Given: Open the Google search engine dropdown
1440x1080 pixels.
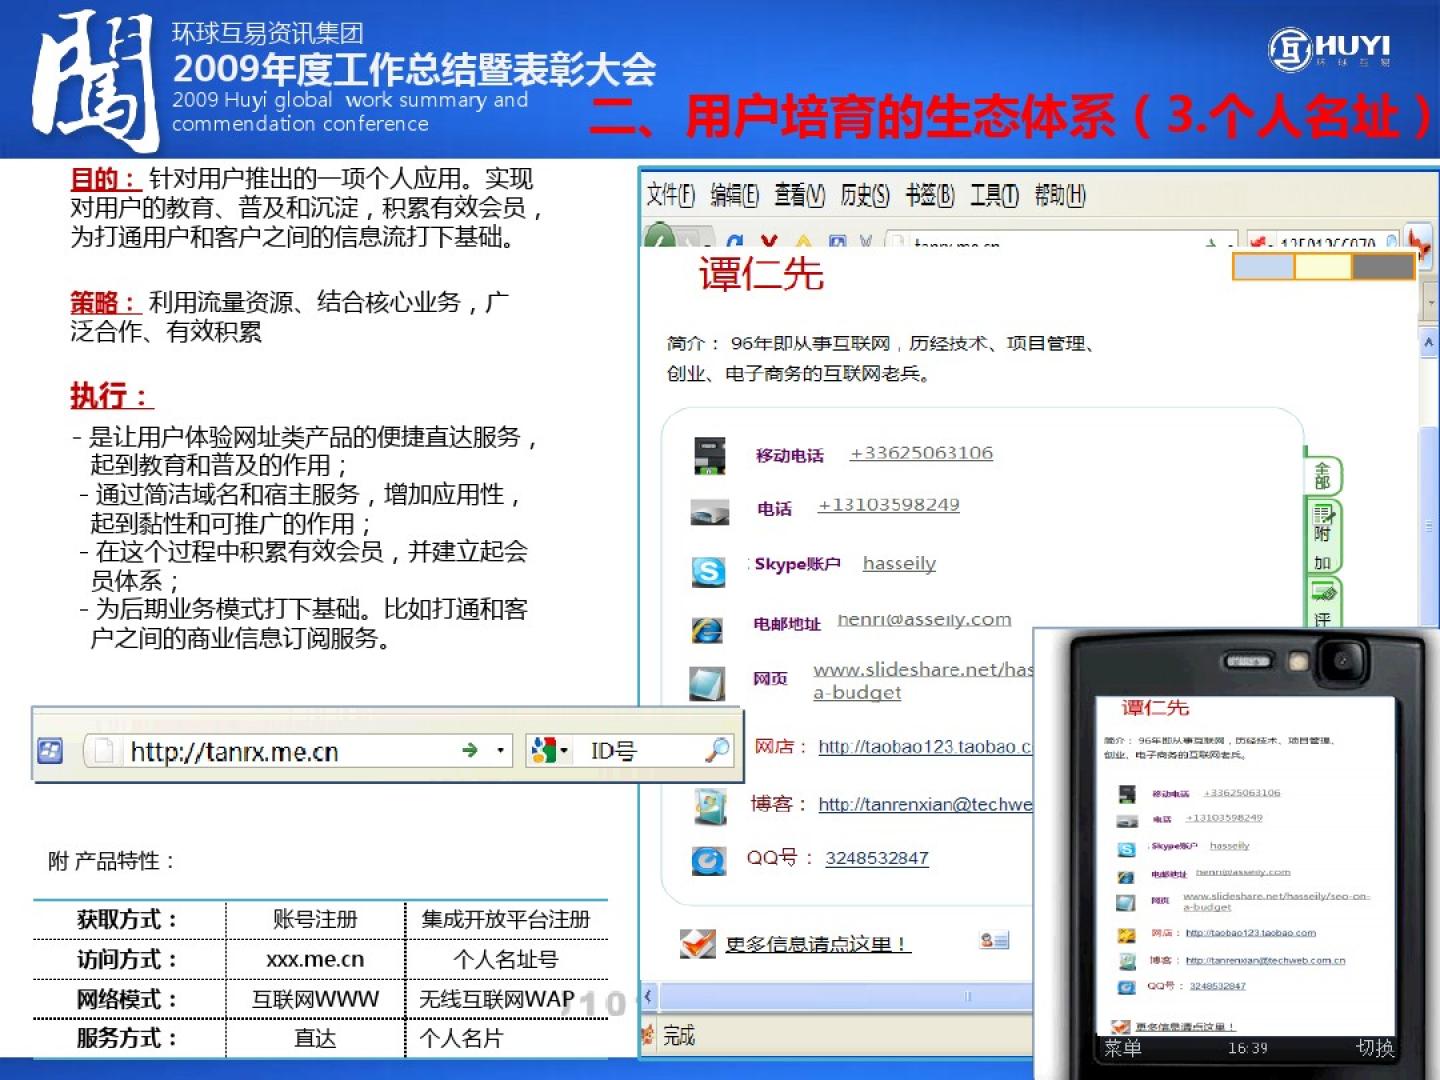Looking at the screenshot, I should [x=550, y=750].
